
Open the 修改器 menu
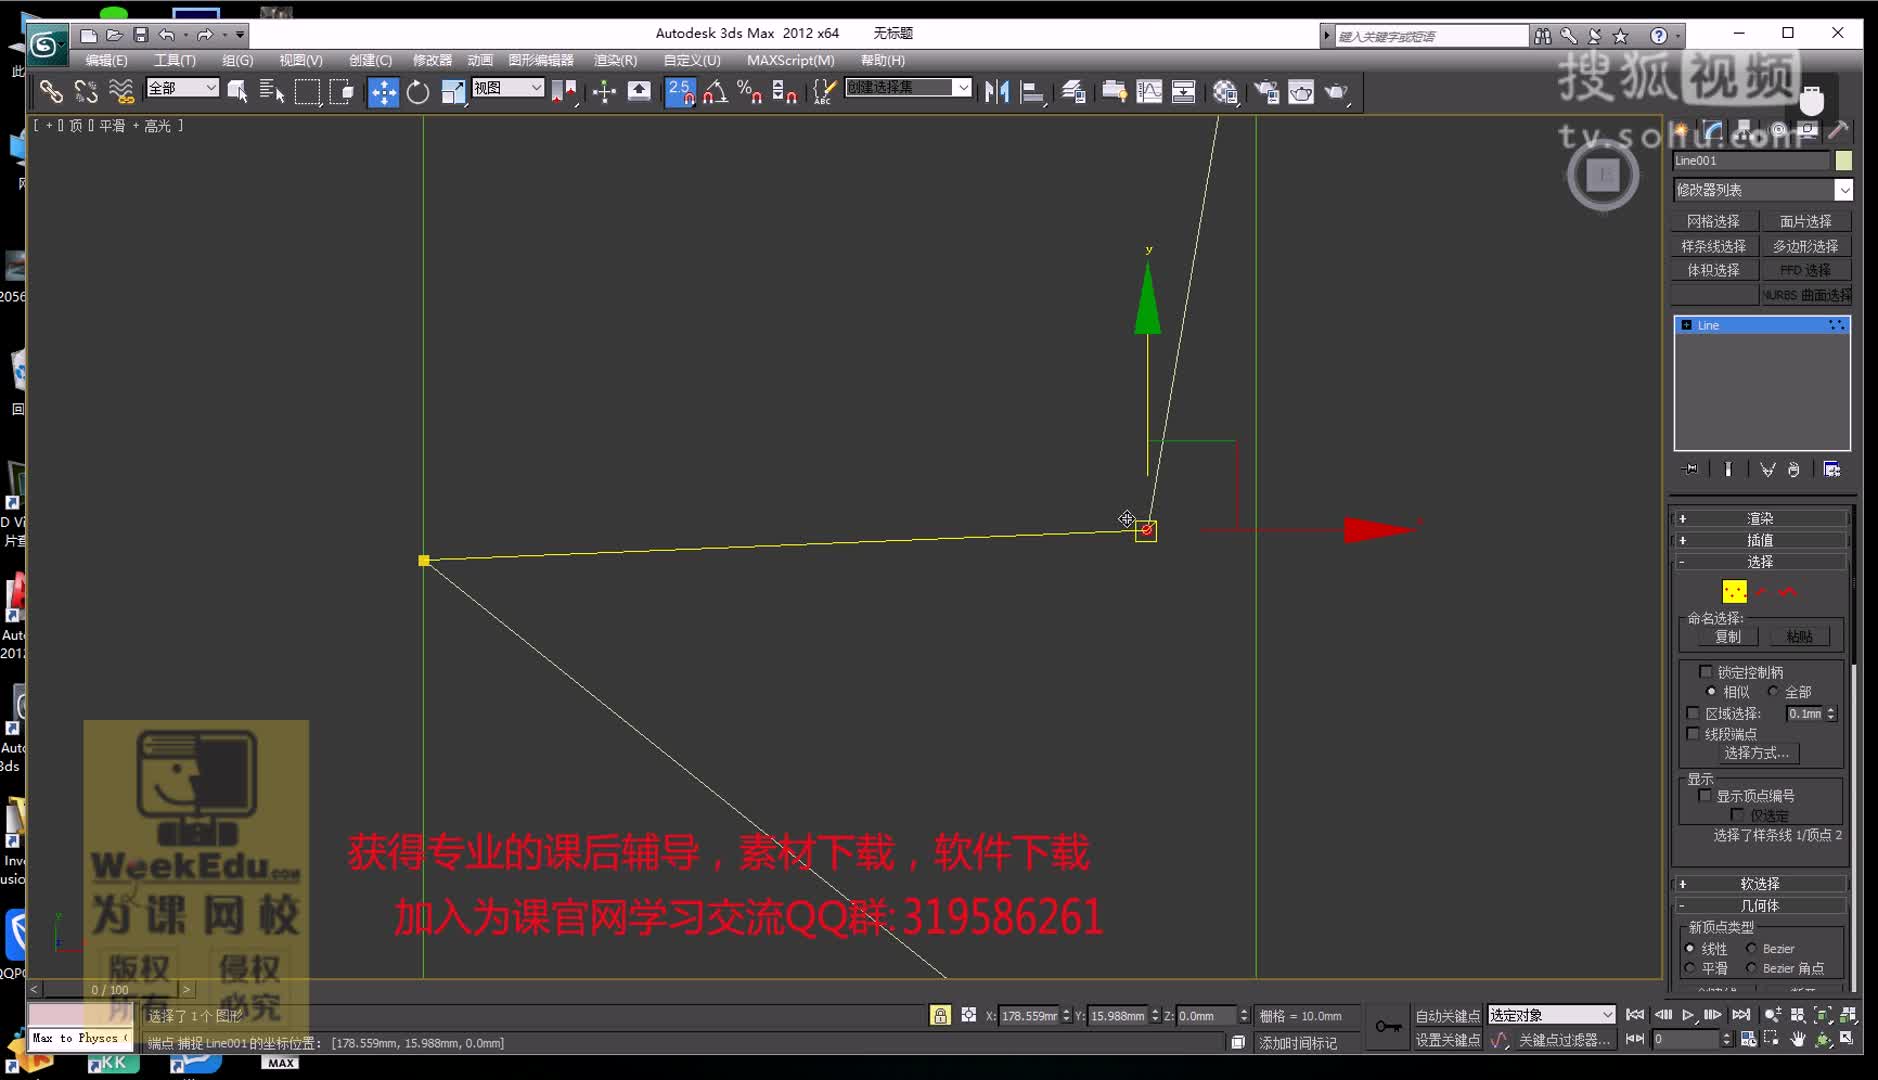tap(432, 60)
